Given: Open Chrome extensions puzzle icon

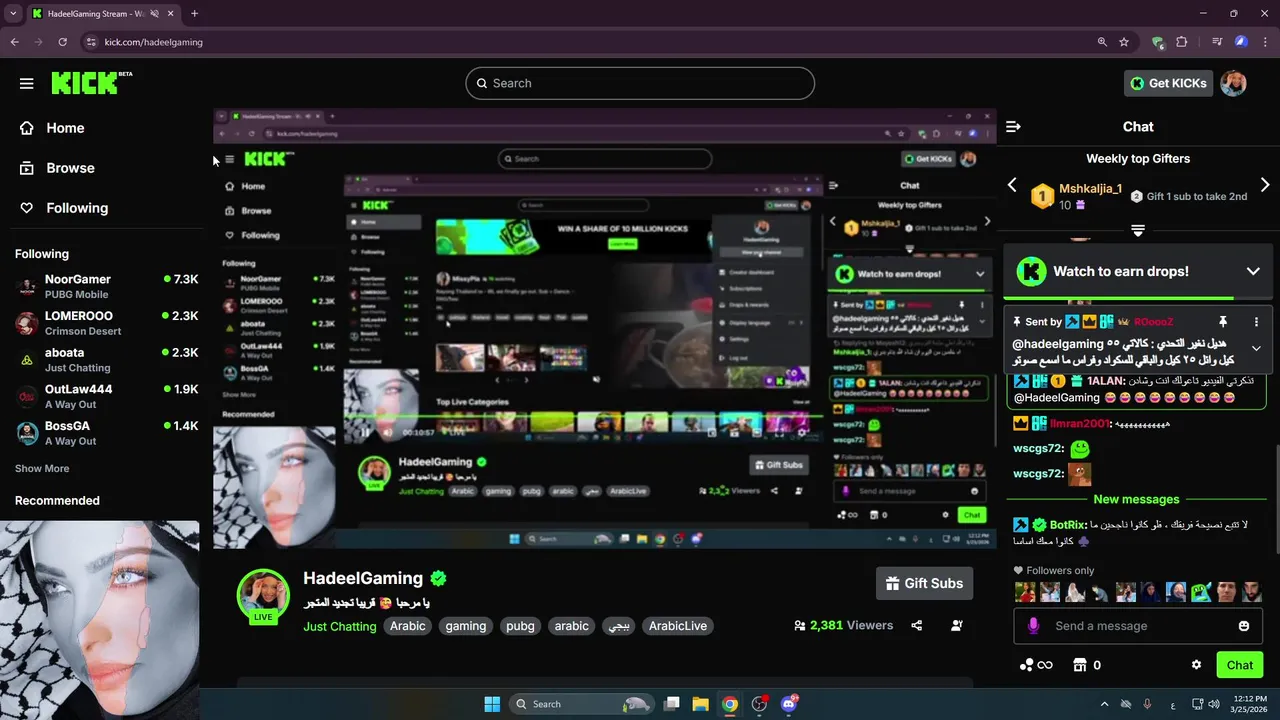Looking at the screenshot, I should [x=1182, y=42].
